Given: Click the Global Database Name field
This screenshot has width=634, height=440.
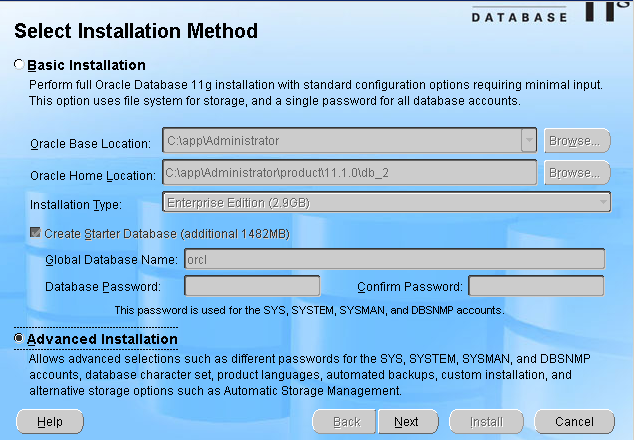Looking at the screenshot, I should 395,259.
